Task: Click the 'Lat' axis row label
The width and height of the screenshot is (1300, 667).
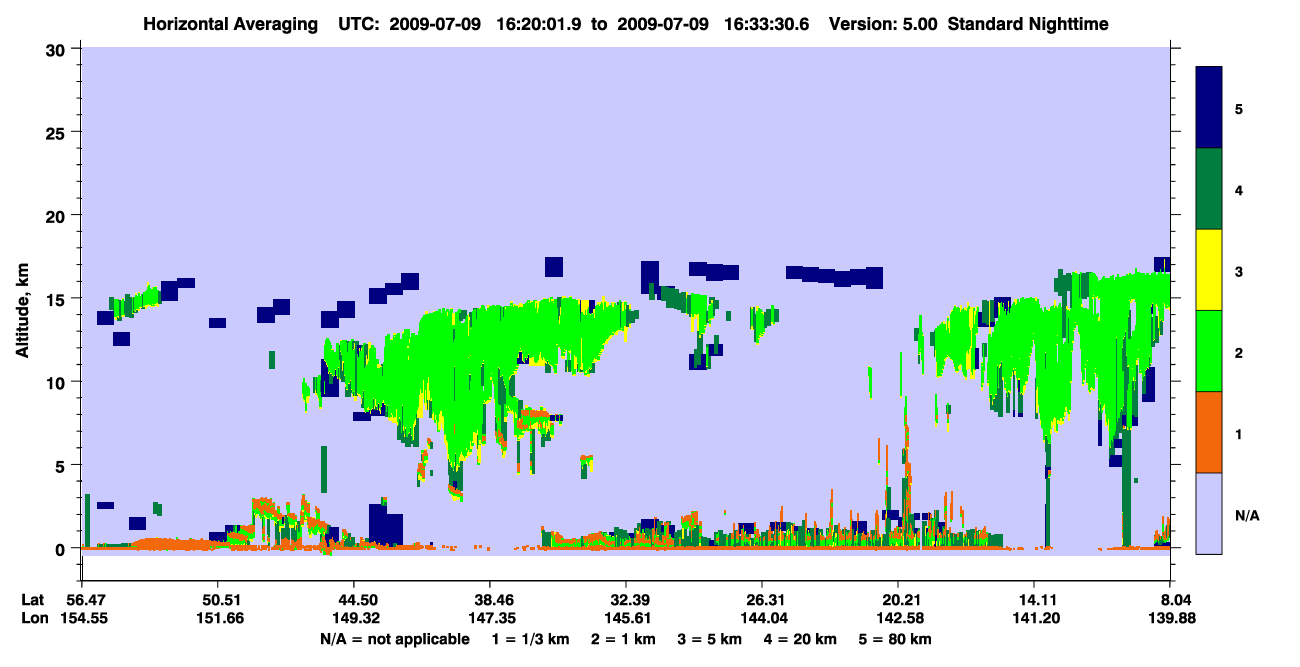Action: click(33, 599)
